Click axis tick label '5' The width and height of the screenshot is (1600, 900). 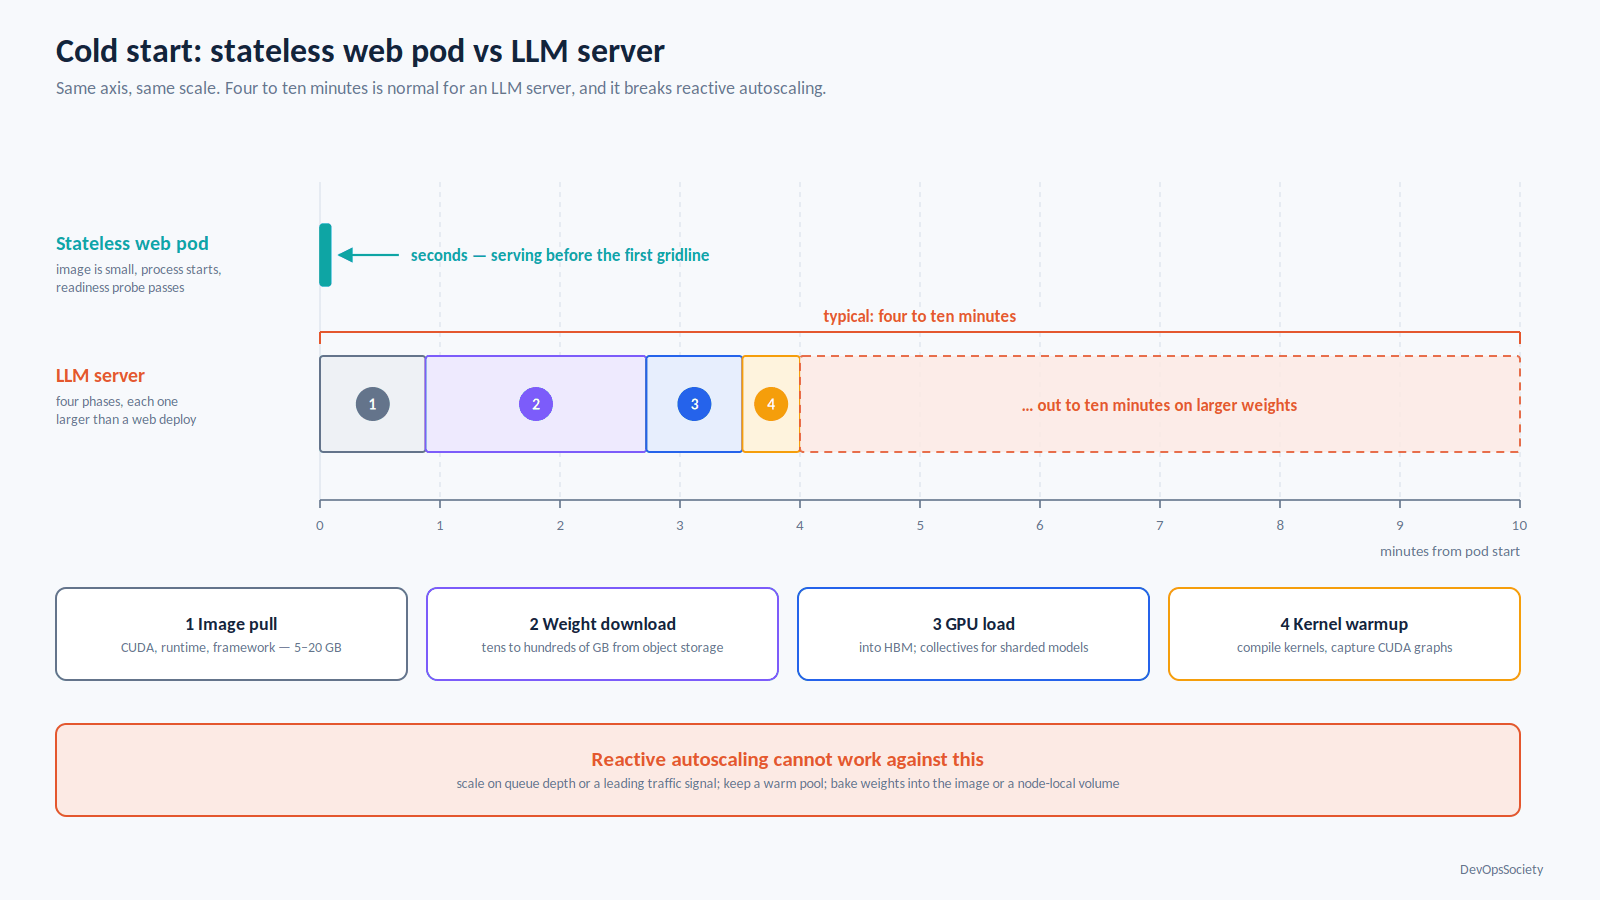coord(920,525)
